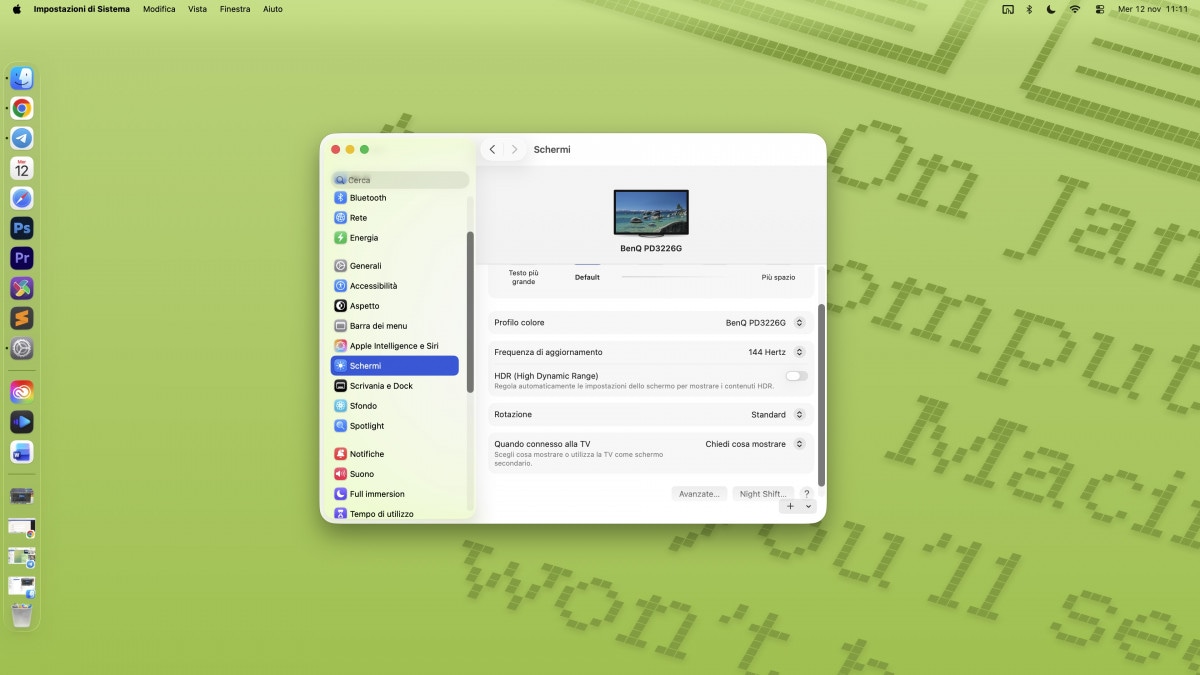Open Scrivania e Dock settings
The image size is (1200, 675).
[381, 386]
